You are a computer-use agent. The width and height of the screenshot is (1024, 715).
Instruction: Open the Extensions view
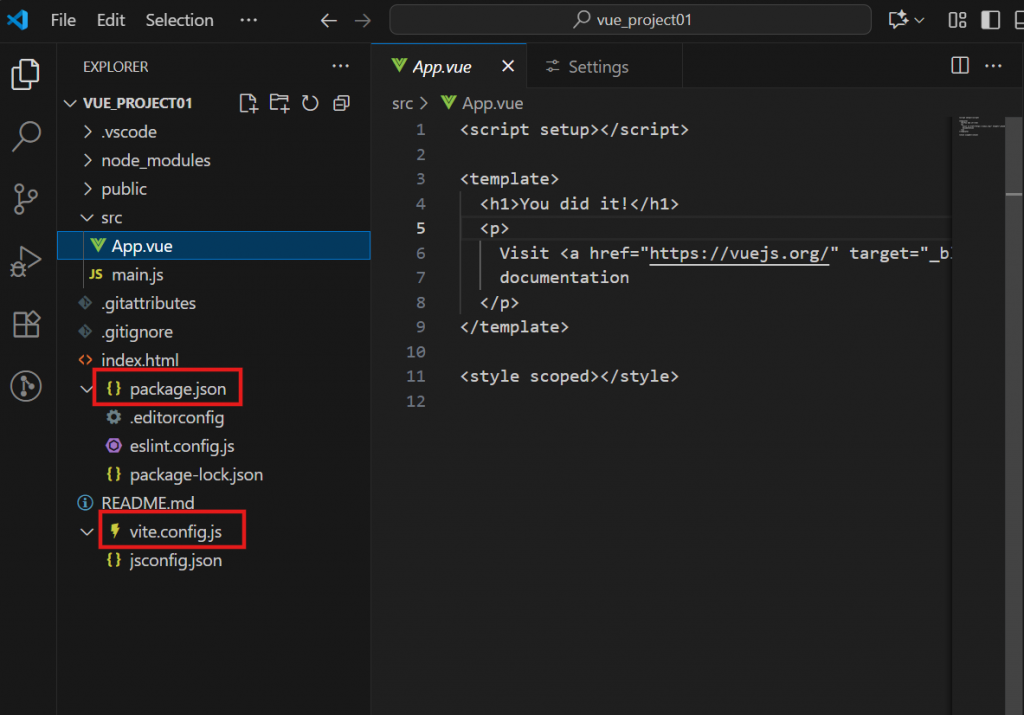pyautogui.click(x=26, y=324)
